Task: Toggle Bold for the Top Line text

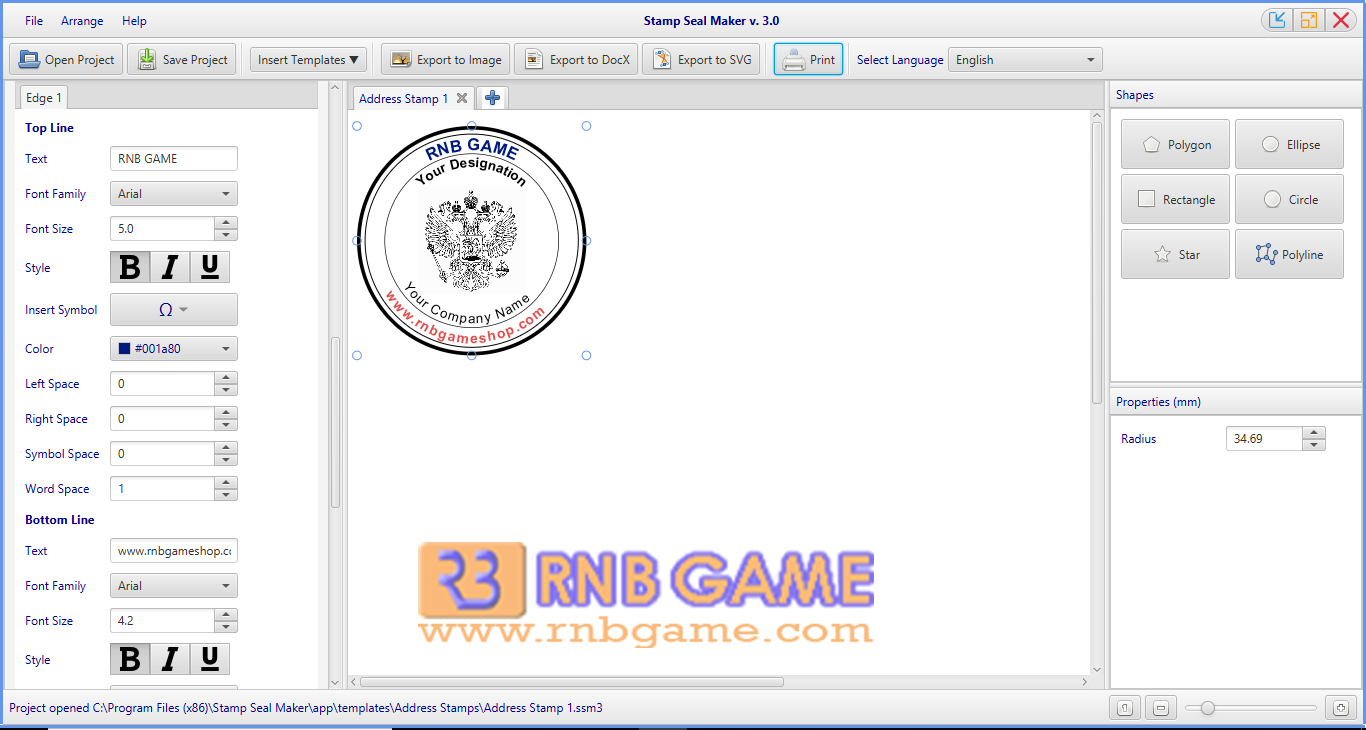Action: (x=130, y=268)
